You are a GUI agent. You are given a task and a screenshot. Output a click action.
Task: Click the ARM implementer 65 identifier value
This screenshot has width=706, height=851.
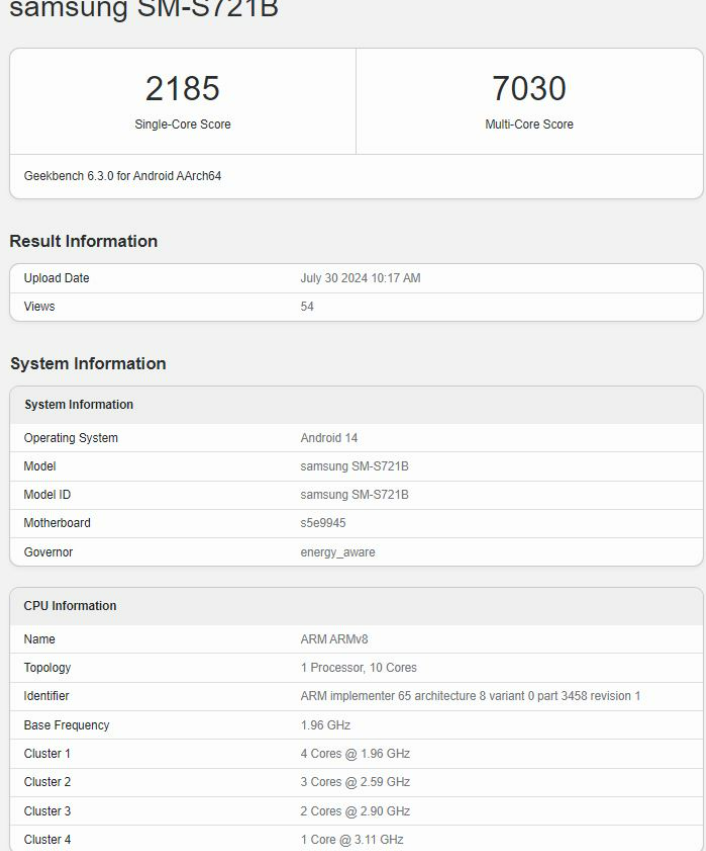pyautogui.click(x=470, y=696)
